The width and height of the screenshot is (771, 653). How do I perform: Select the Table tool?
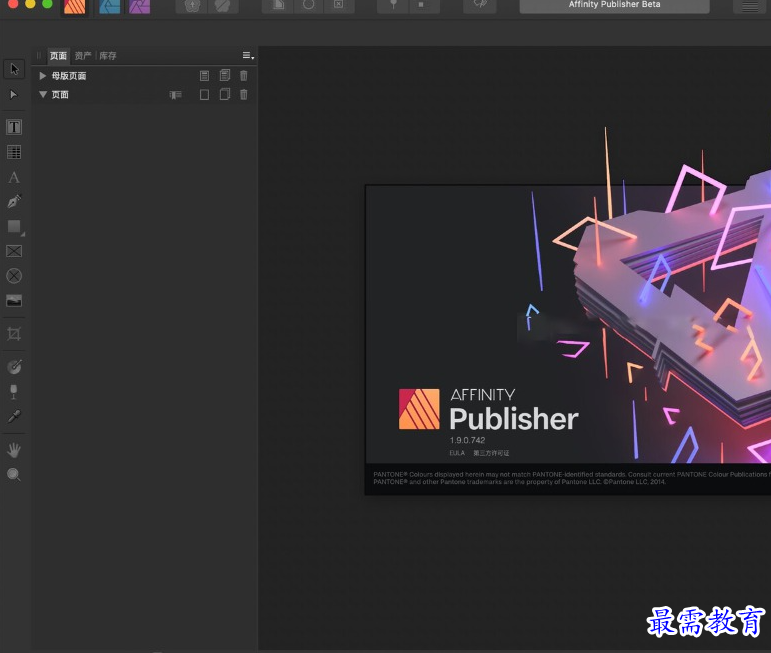point(14,152)
